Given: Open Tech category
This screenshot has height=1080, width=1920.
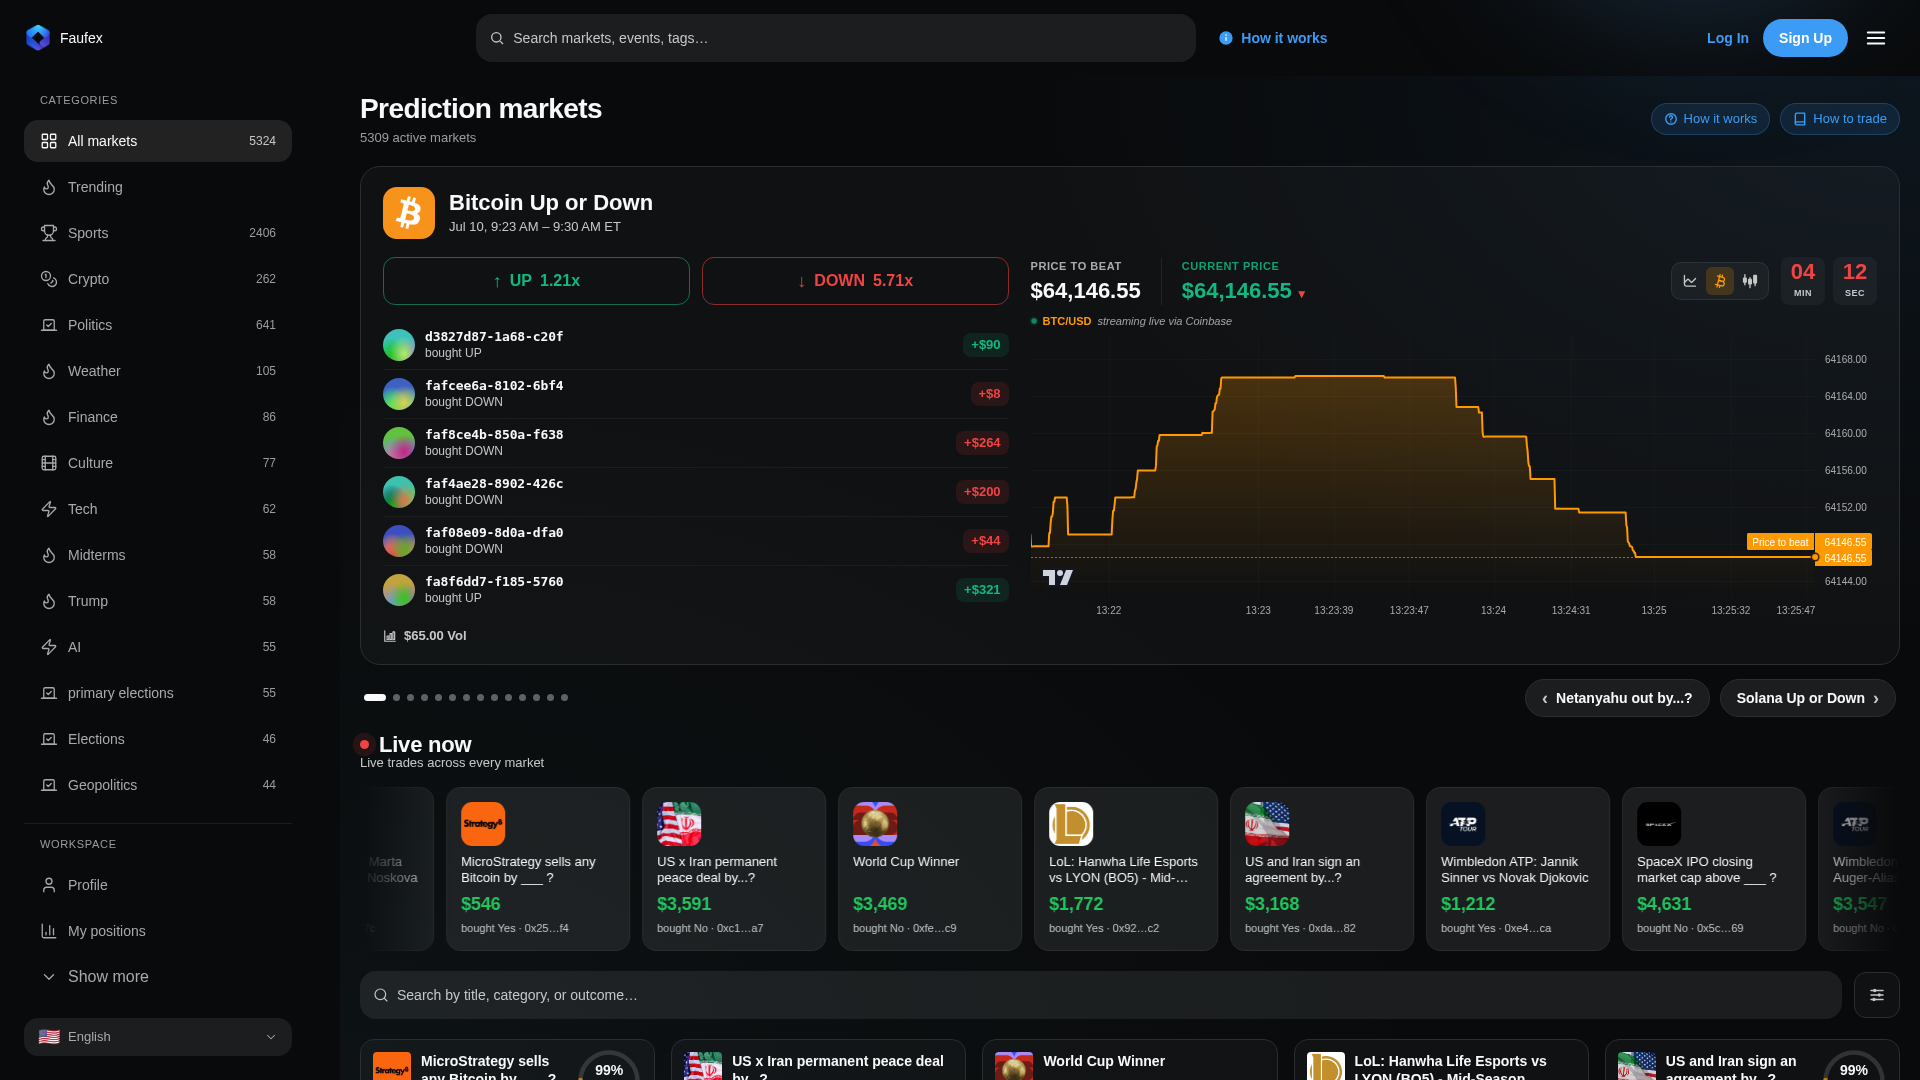Looking at the screenshot, I should click(158, 509).
